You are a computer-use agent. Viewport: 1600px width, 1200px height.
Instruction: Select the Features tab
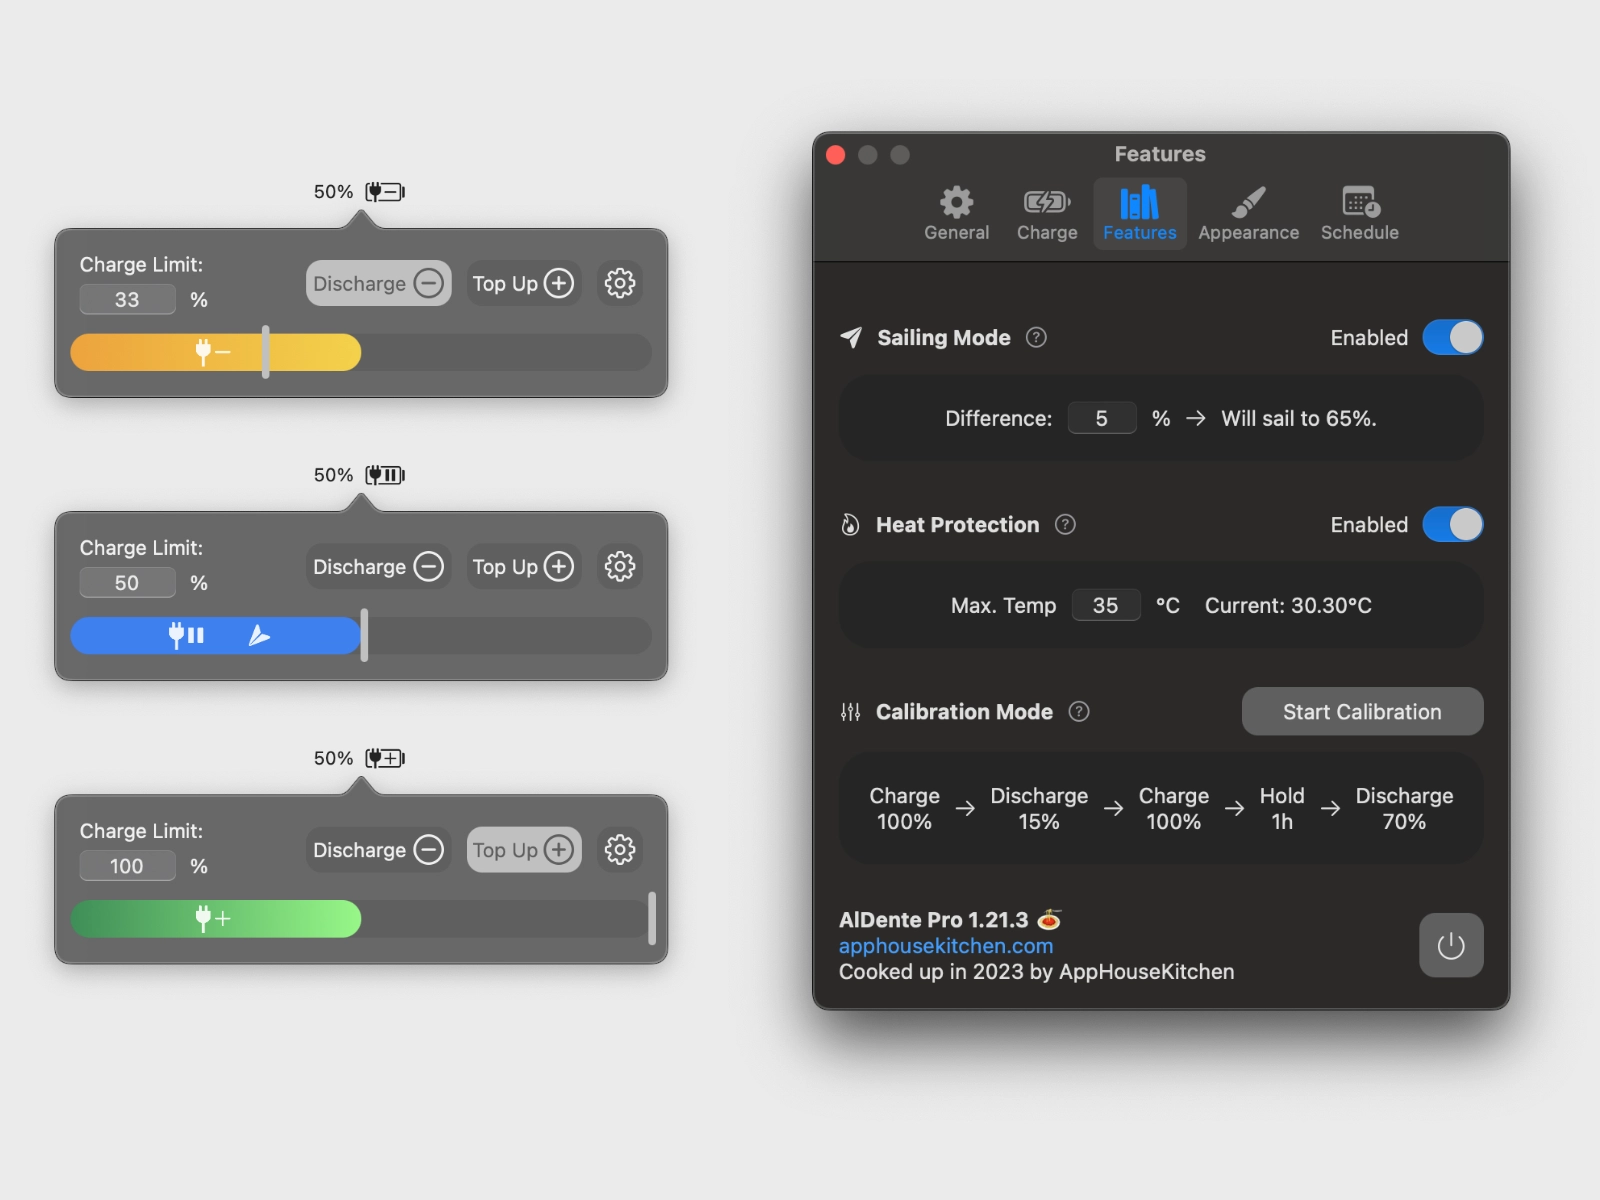pos(1139,214)
